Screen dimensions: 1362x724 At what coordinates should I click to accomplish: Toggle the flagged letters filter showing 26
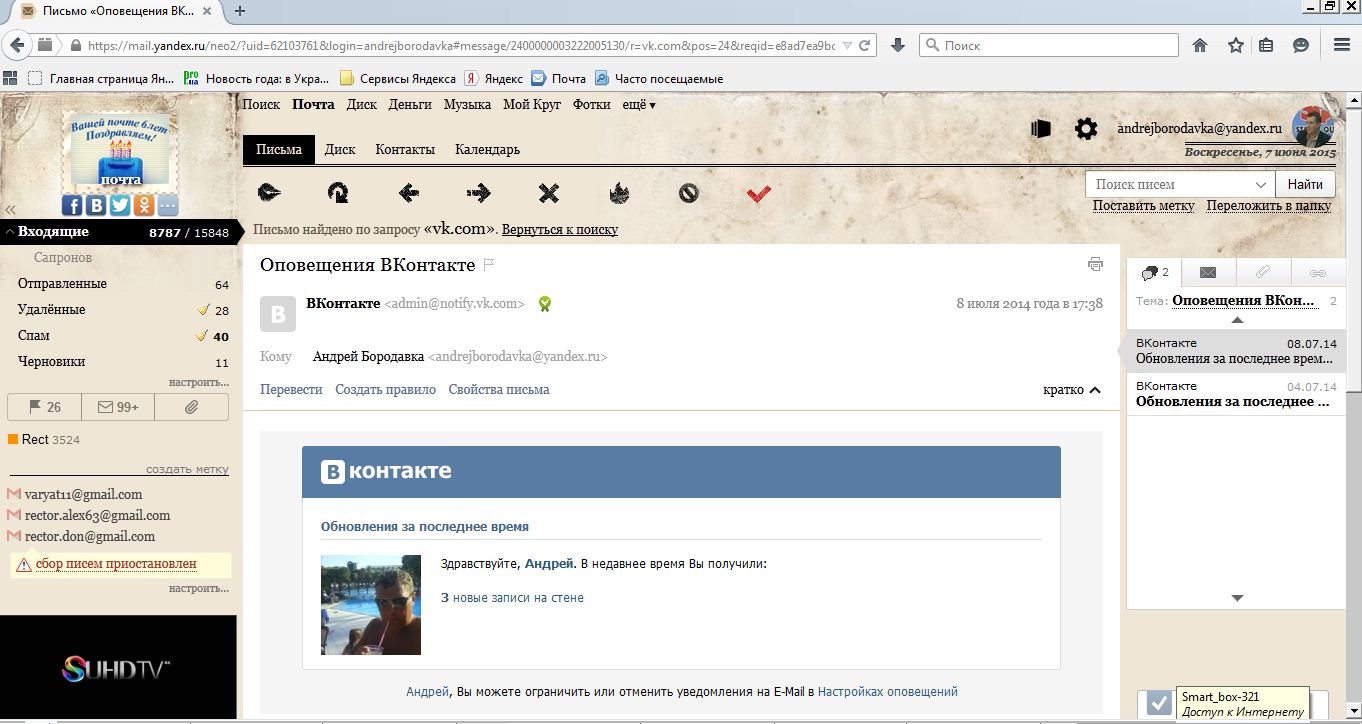pyautogui.click(x=45, y=407)
